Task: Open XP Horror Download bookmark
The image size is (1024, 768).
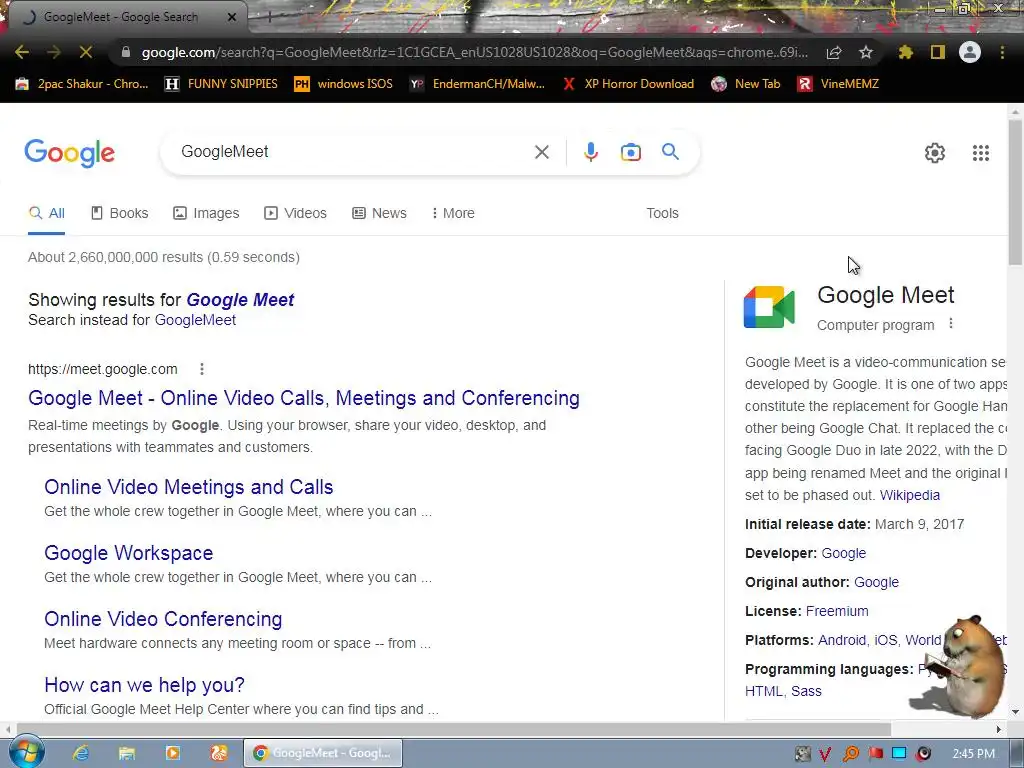Action: (628, 84)
